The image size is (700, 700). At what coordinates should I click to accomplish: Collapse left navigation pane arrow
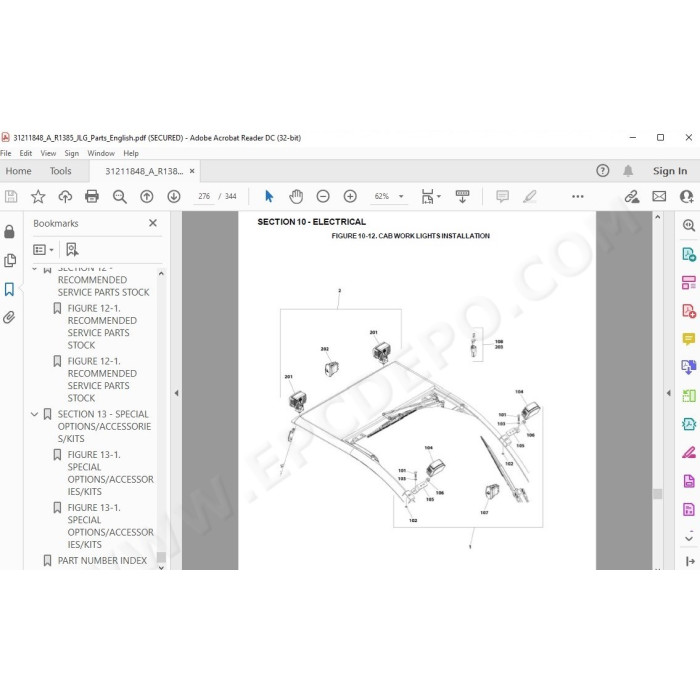176,393
